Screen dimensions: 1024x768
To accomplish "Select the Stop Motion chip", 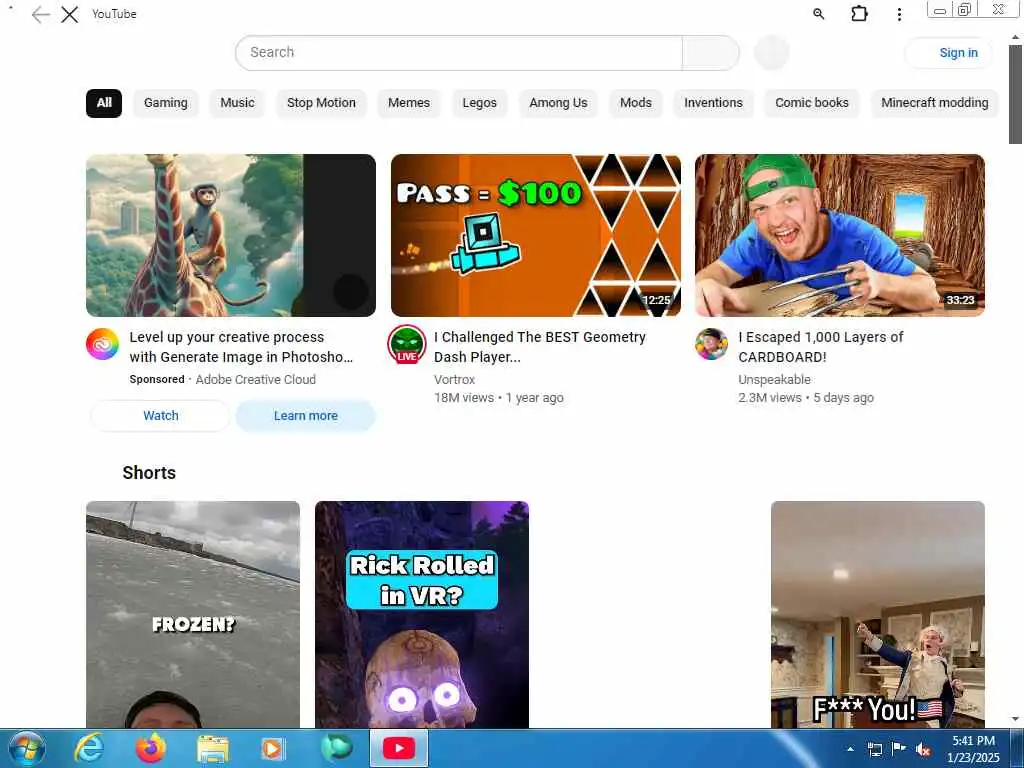I will click(x=321, y=103).
